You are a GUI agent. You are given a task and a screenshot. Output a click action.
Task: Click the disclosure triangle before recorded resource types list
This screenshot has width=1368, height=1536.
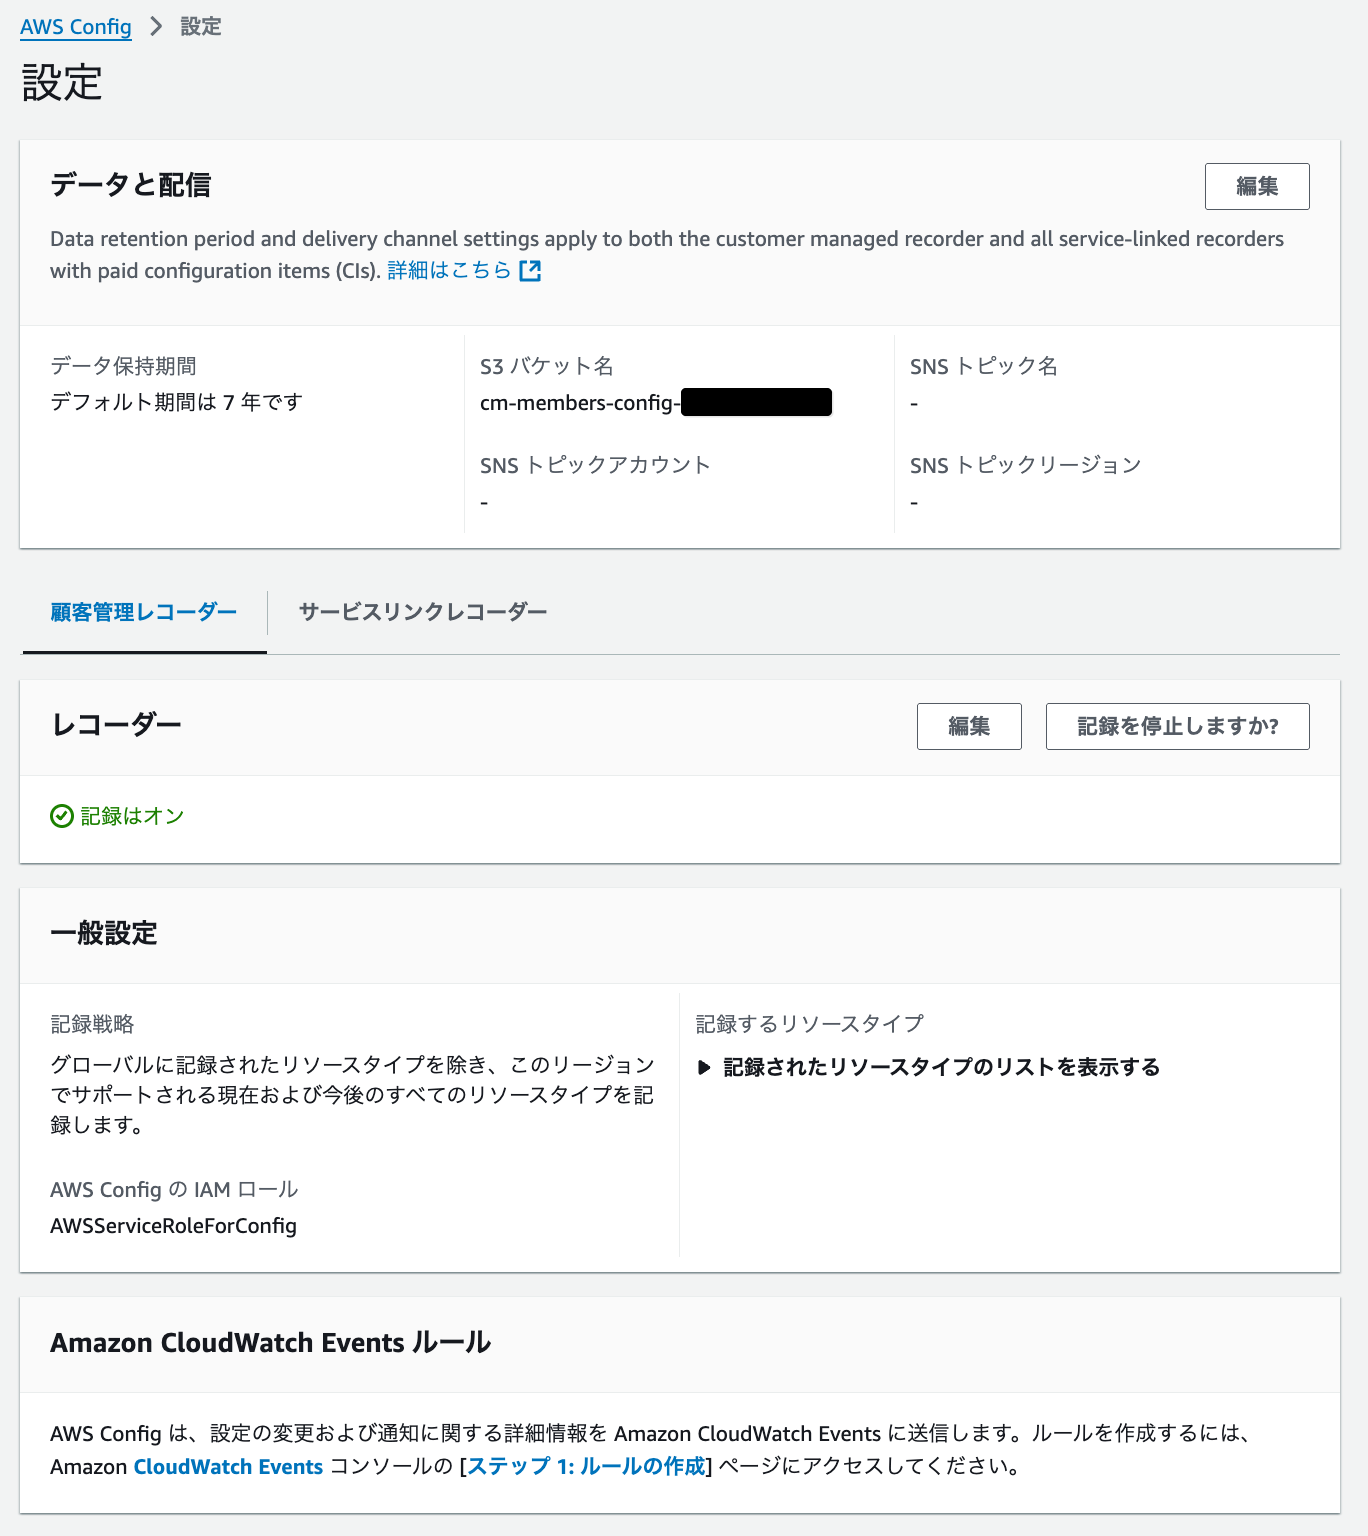[x=704, y=1067]
